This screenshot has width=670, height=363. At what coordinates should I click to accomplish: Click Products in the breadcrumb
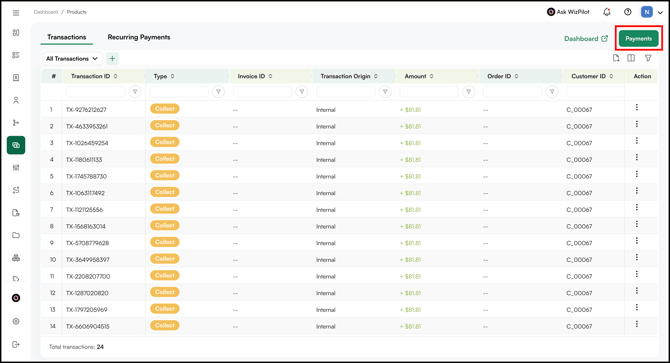76,12
